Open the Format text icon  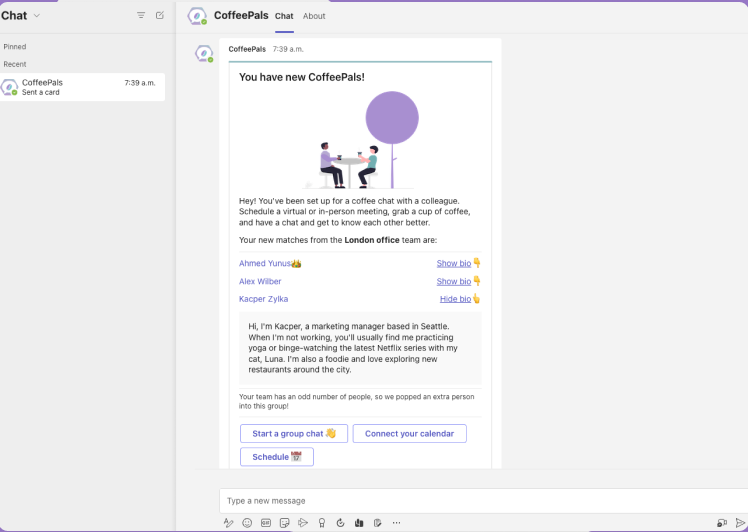click(229, 523)
